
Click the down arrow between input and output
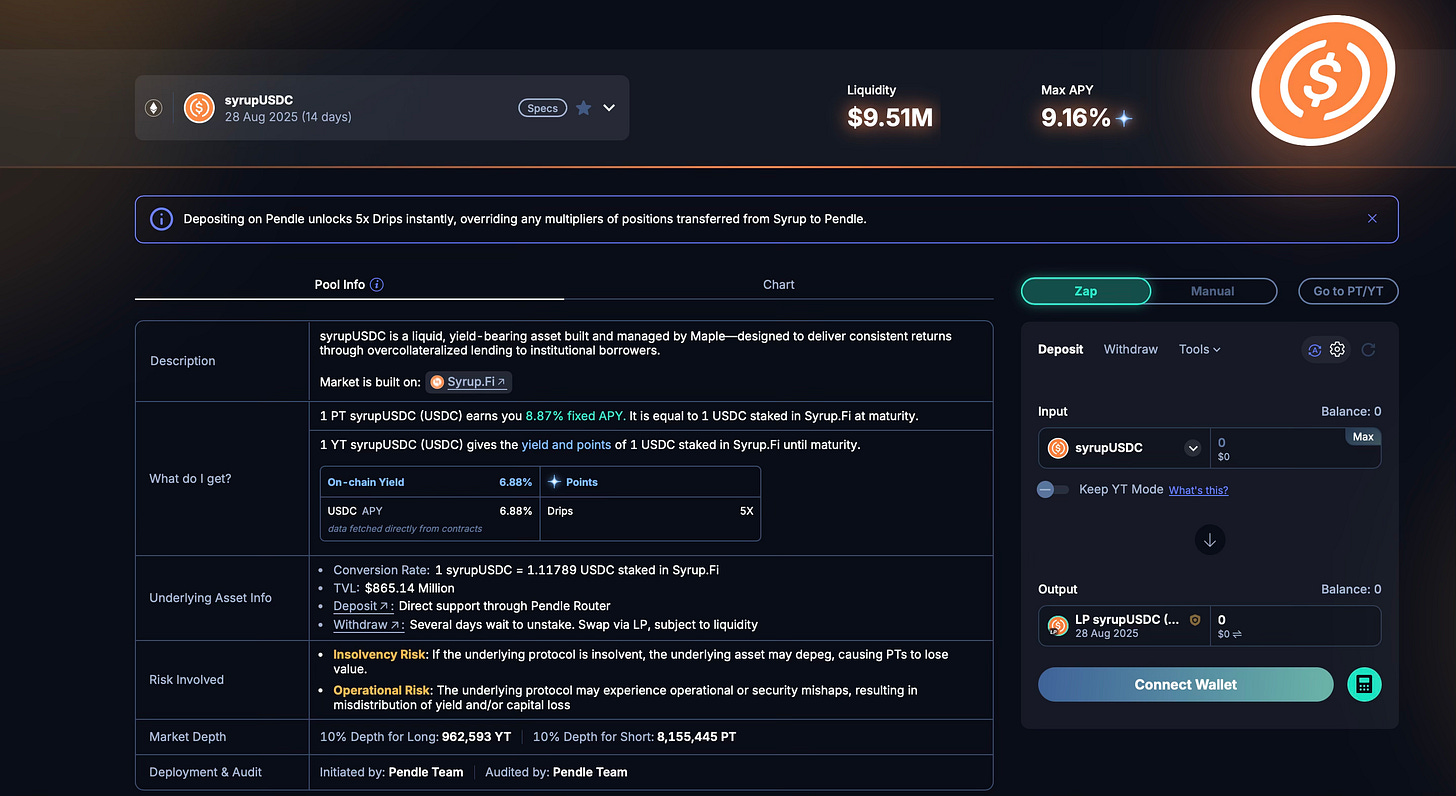[x=1210, y=540]
